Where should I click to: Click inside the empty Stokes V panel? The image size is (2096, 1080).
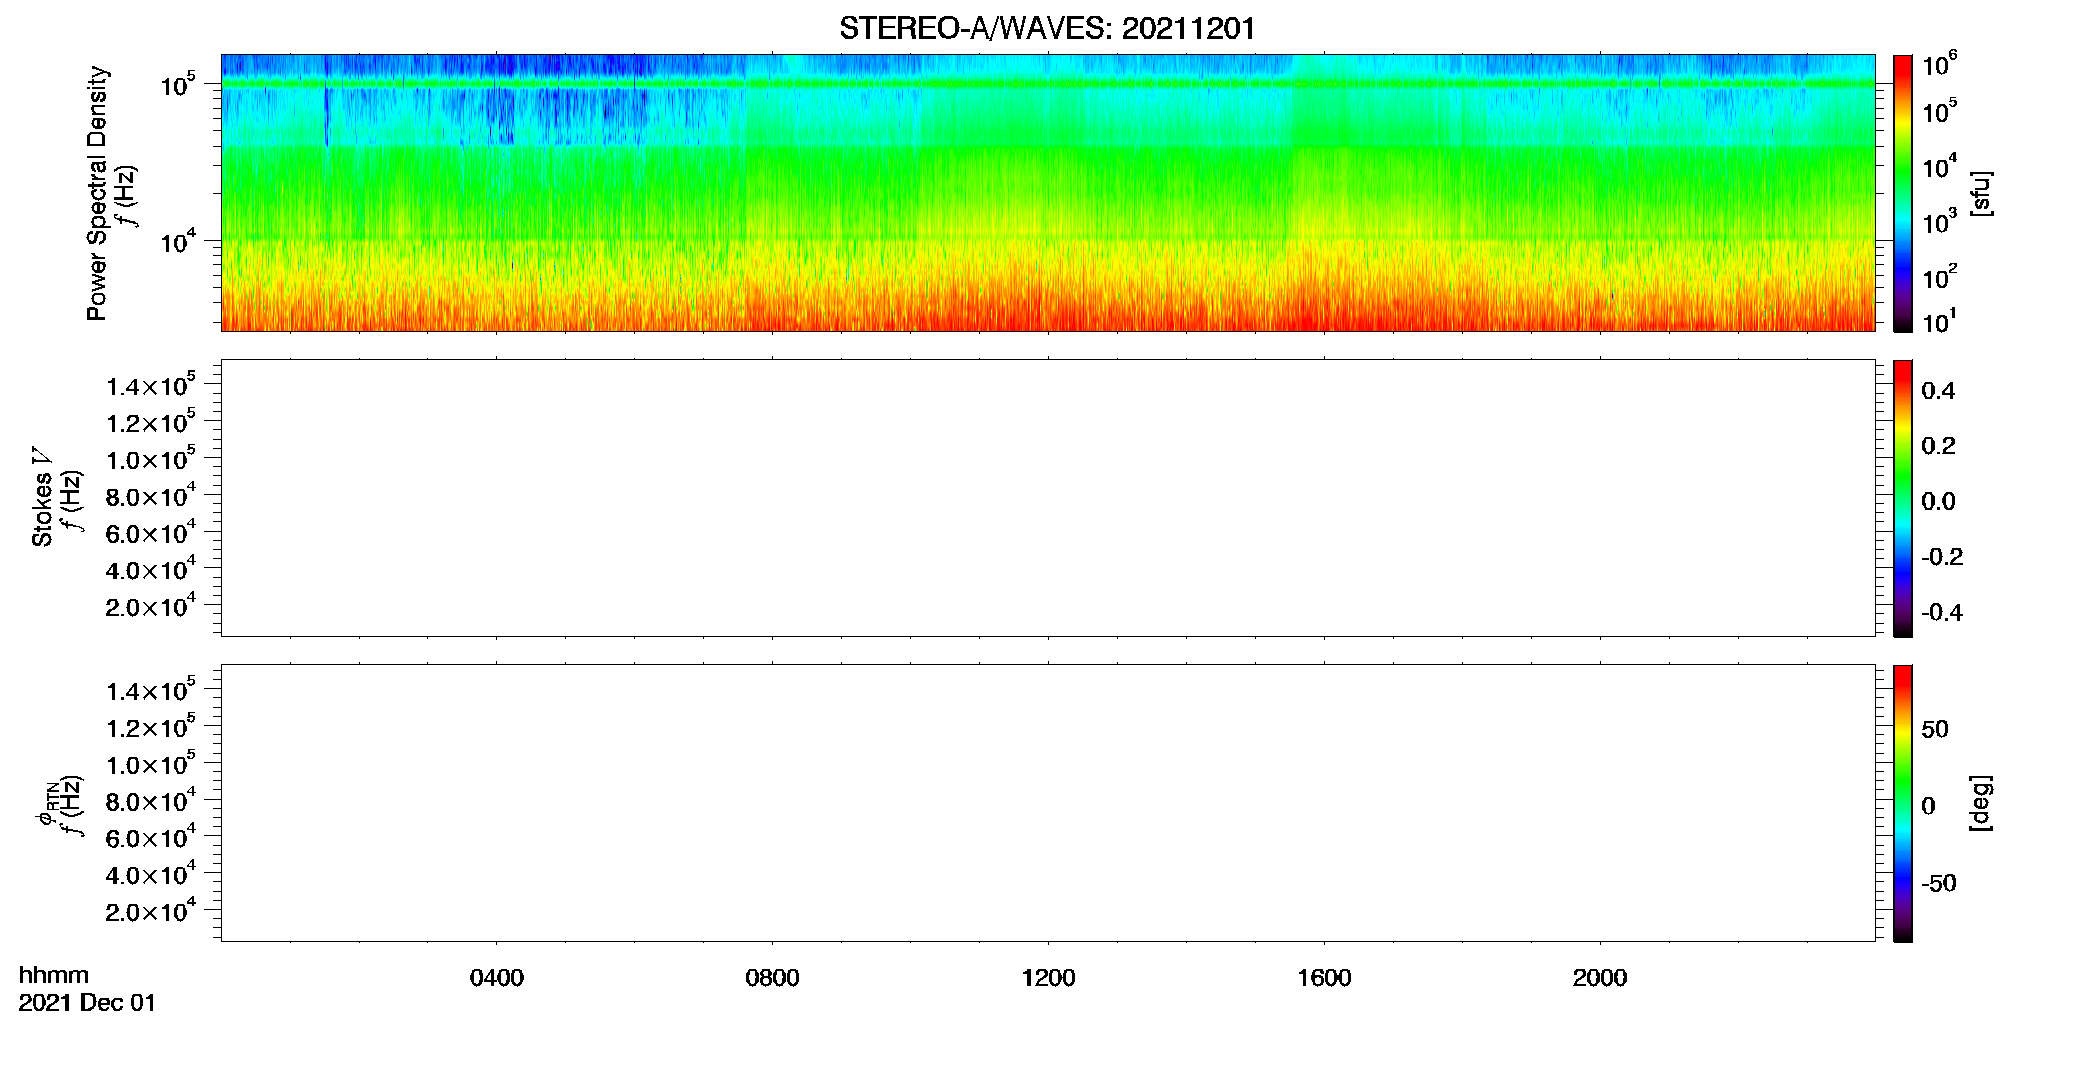click(x=1048, y=498)
